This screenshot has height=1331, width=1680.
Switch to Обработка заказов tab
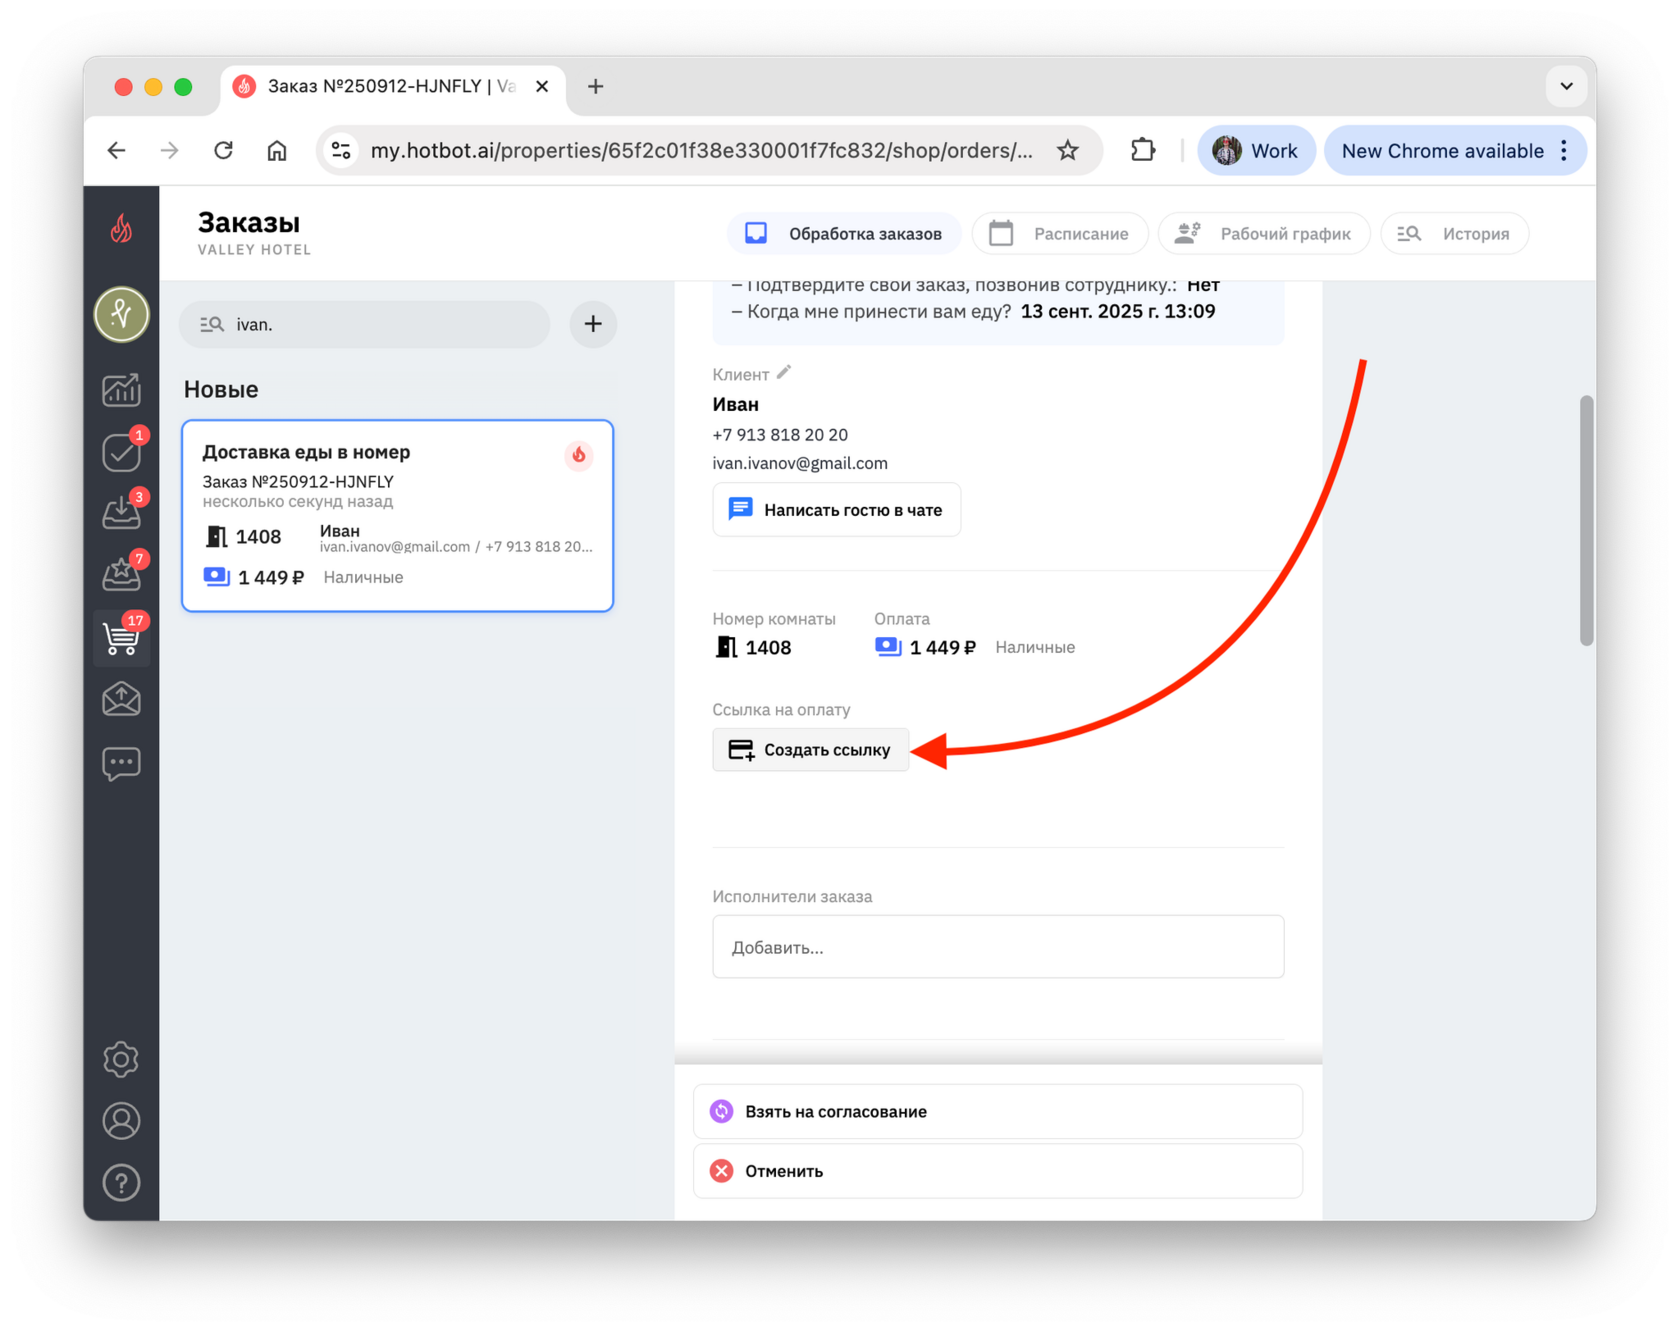tap(844, 234)
